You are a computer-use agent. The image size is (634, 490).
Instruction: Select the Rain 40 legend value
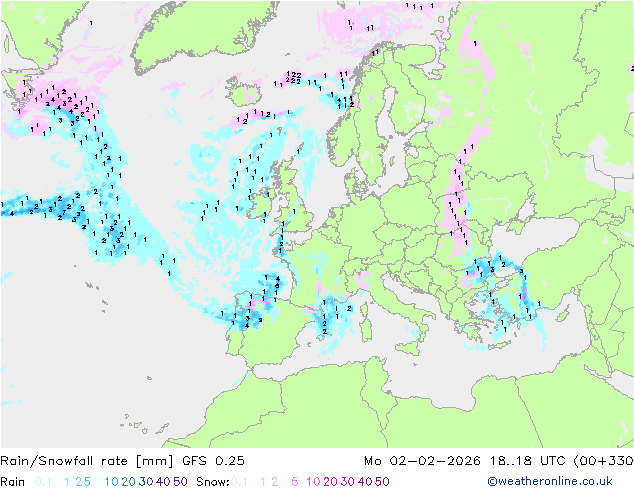point(163,482)
